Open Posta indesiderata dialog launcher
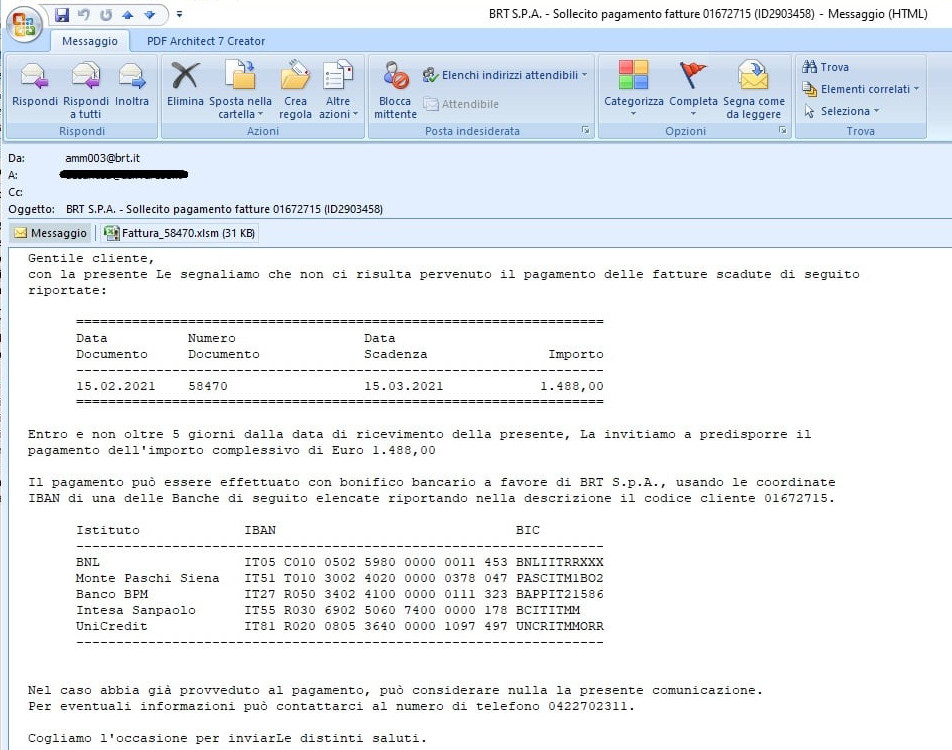This screenshot has height=750, width=952. [x=585, y=130]
